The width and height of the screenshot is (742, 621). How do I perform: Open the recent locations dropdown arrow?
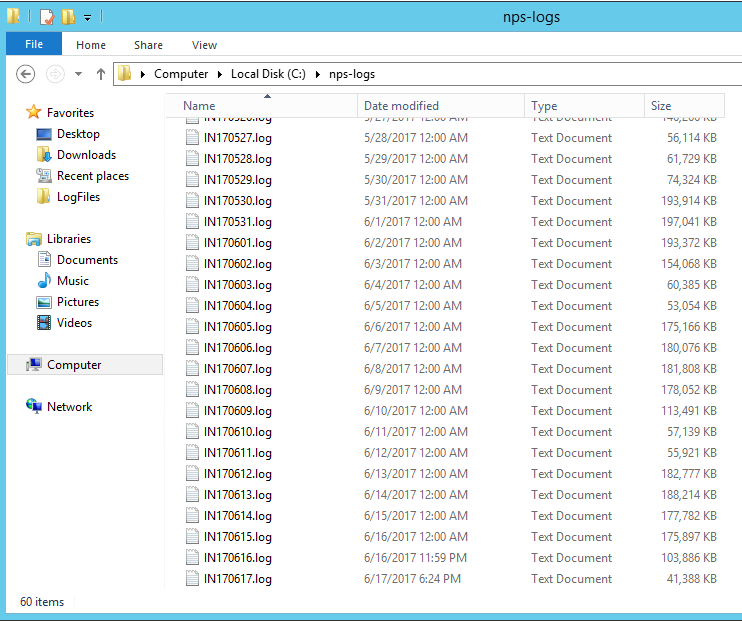pyautogui.click(x=77, y=74)
